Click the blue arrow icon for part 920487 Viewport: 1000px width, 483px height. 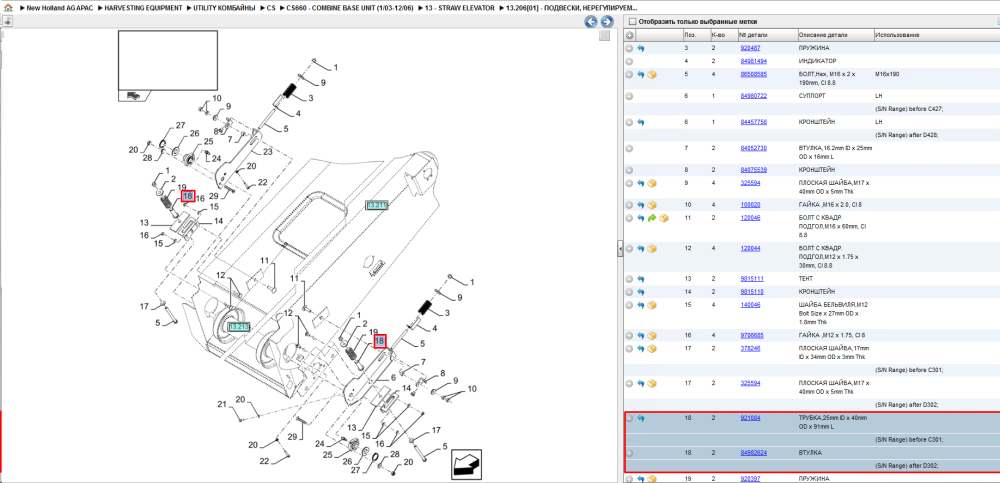point(640,48)
